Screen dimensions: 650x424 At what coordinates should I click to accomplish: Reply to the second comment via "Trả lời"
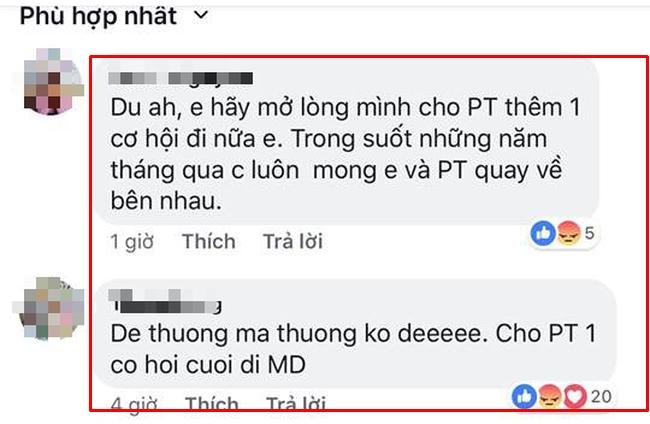296,404
